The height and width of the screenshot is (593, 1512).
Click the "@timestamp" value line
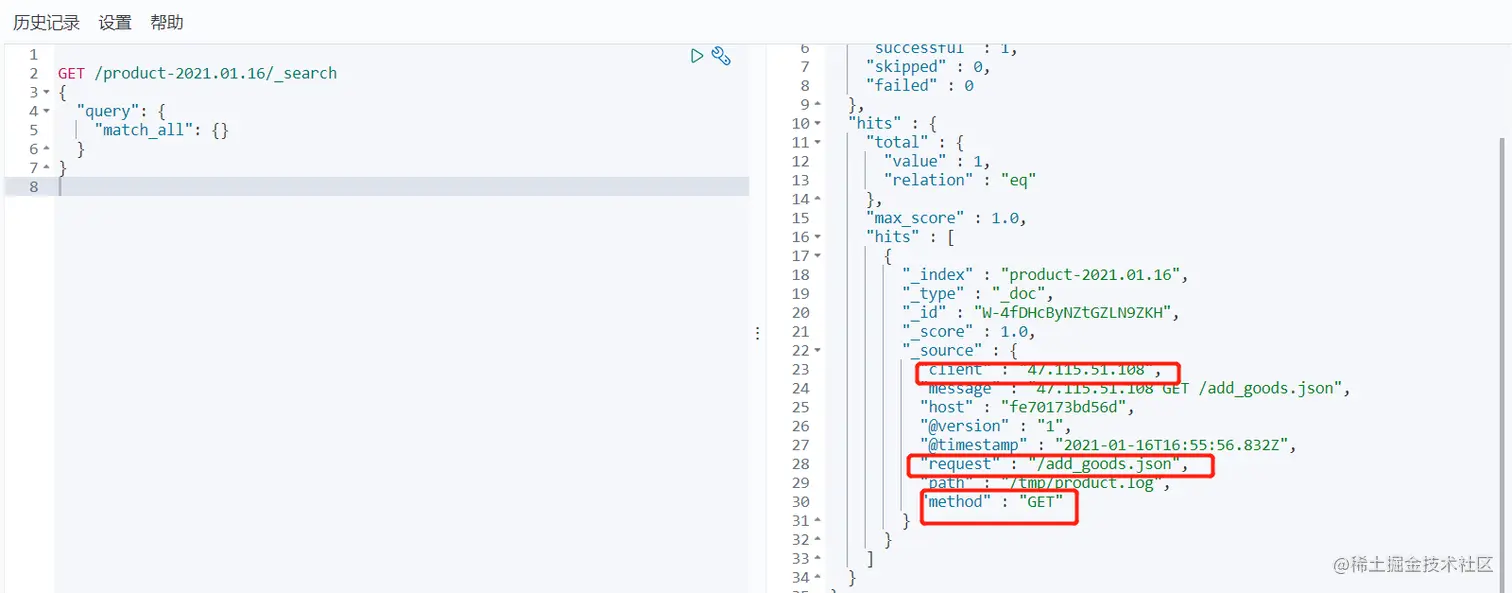coord(1108,446)
